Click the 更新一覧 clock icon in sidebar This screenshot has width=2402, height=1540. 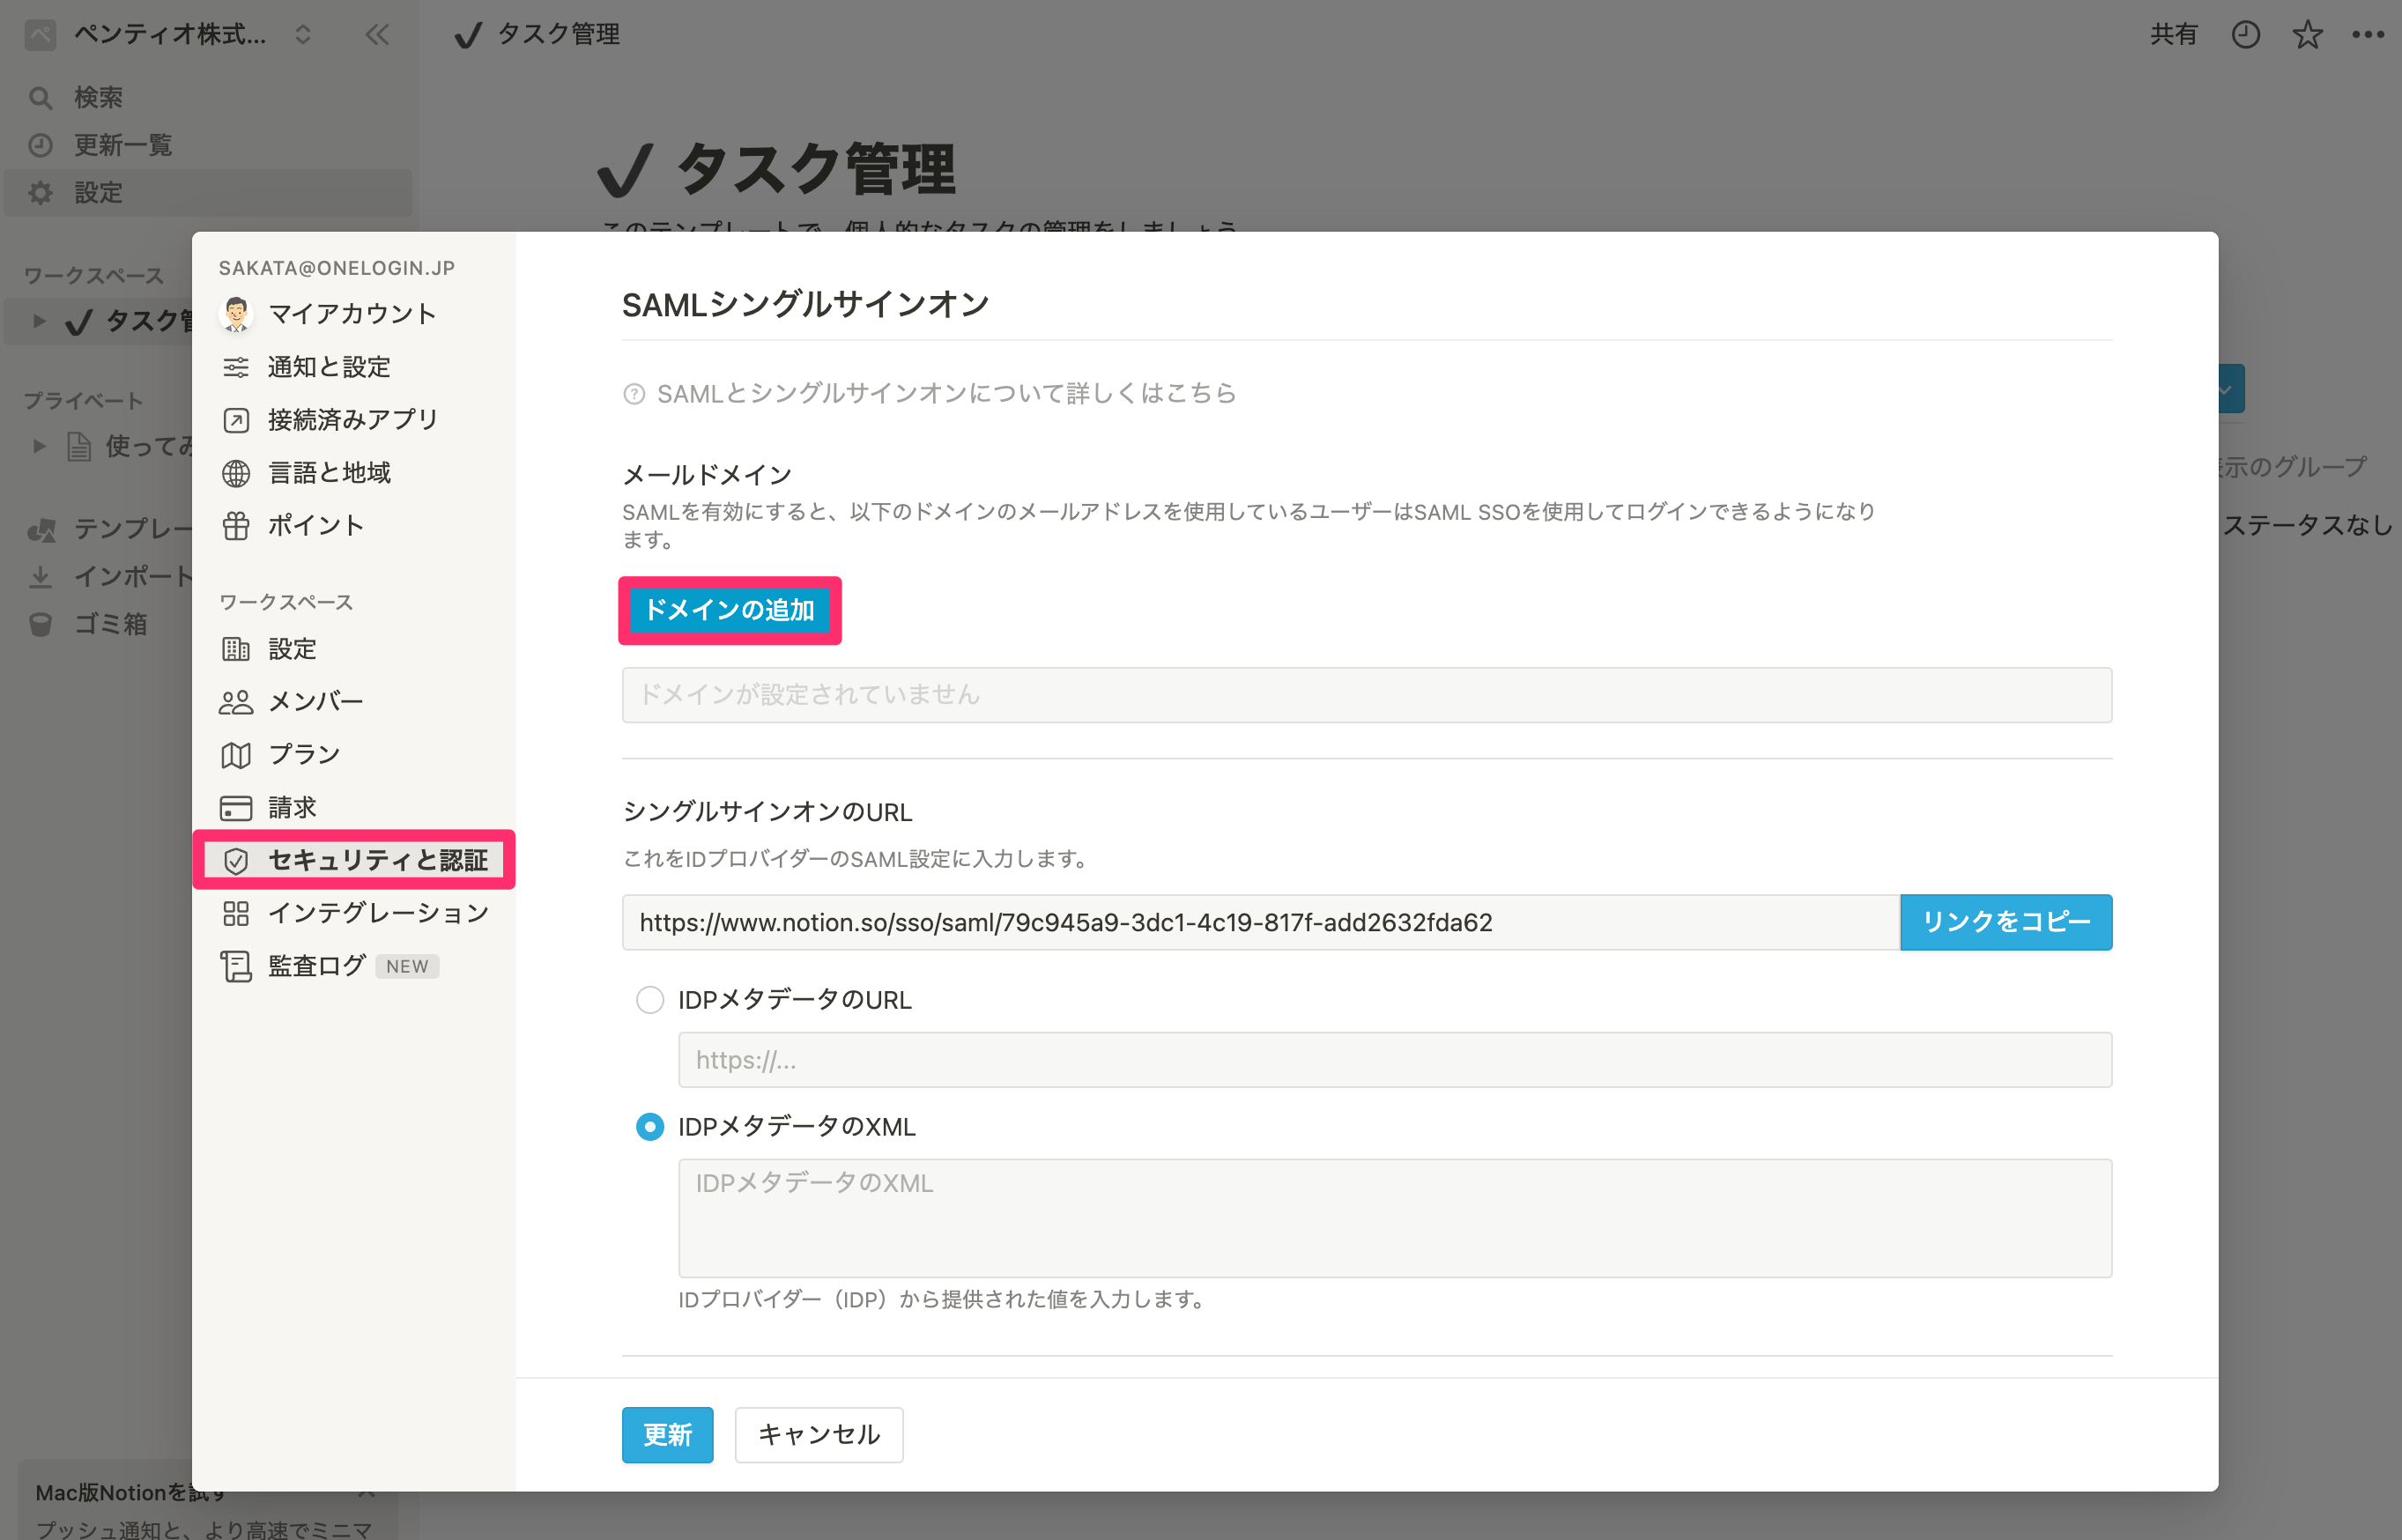point(40,146)
